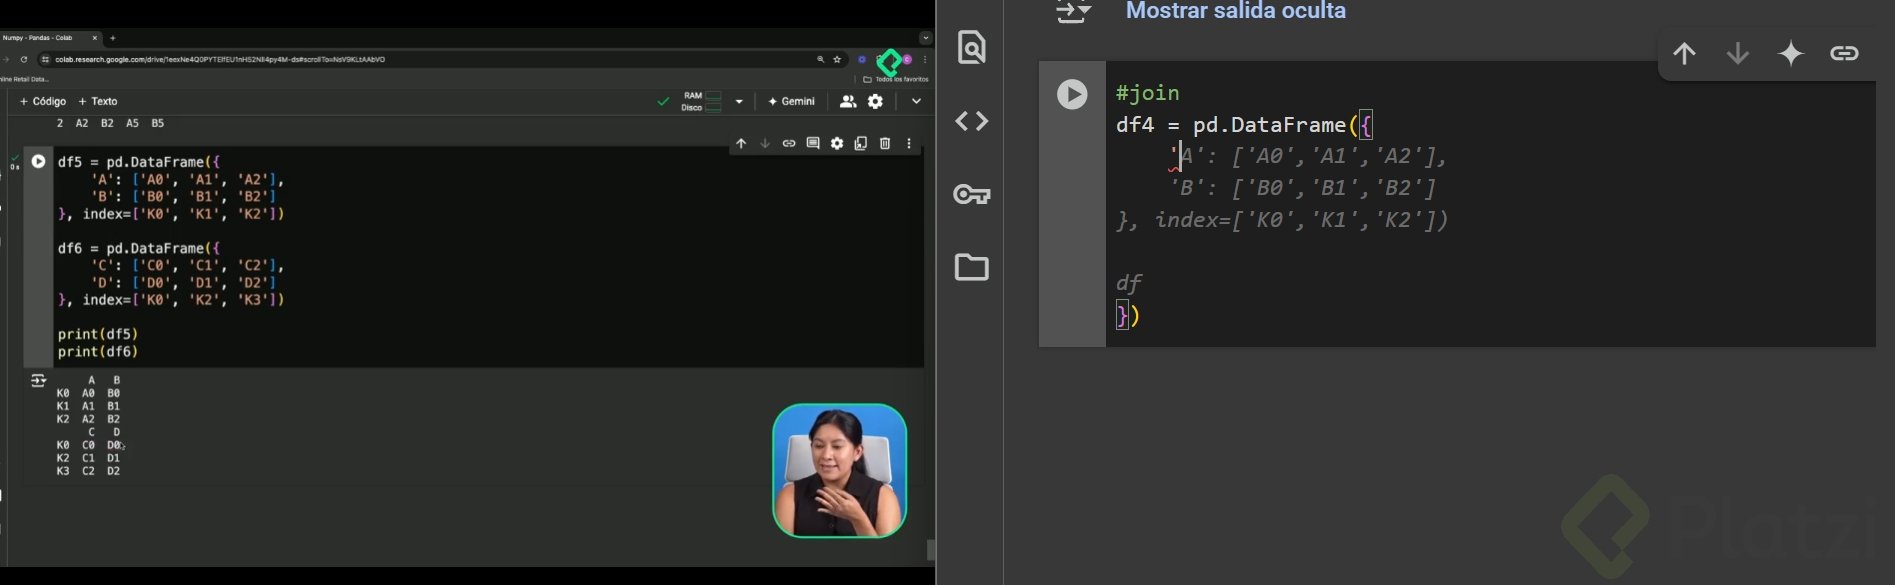Move the df5 cell up in the video toolbar
The height and width of the screenshot is (585, 1895).
point(741,144)
